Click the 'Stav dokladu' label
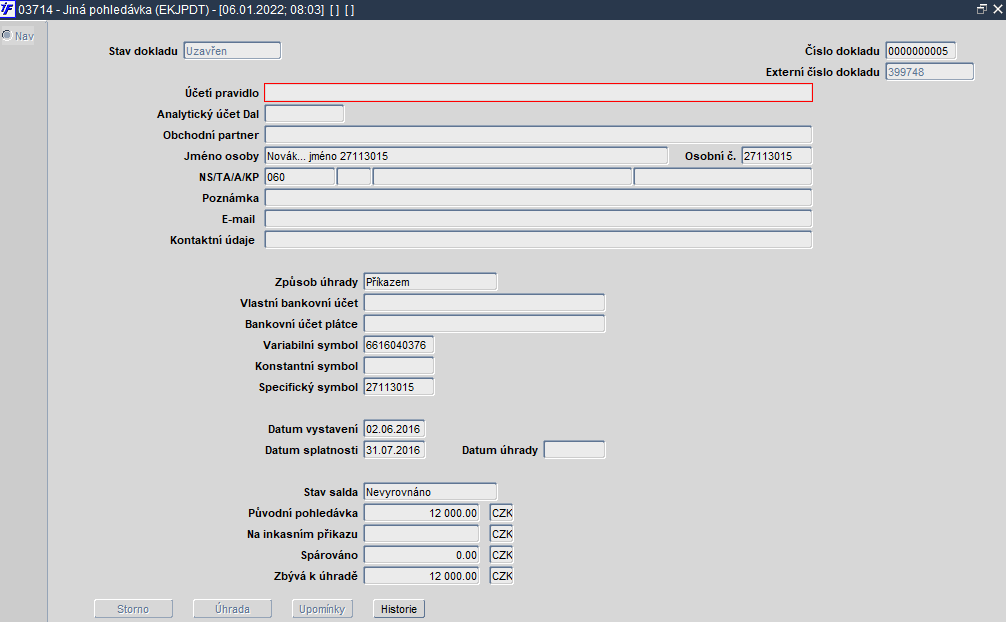 (143, 51)
